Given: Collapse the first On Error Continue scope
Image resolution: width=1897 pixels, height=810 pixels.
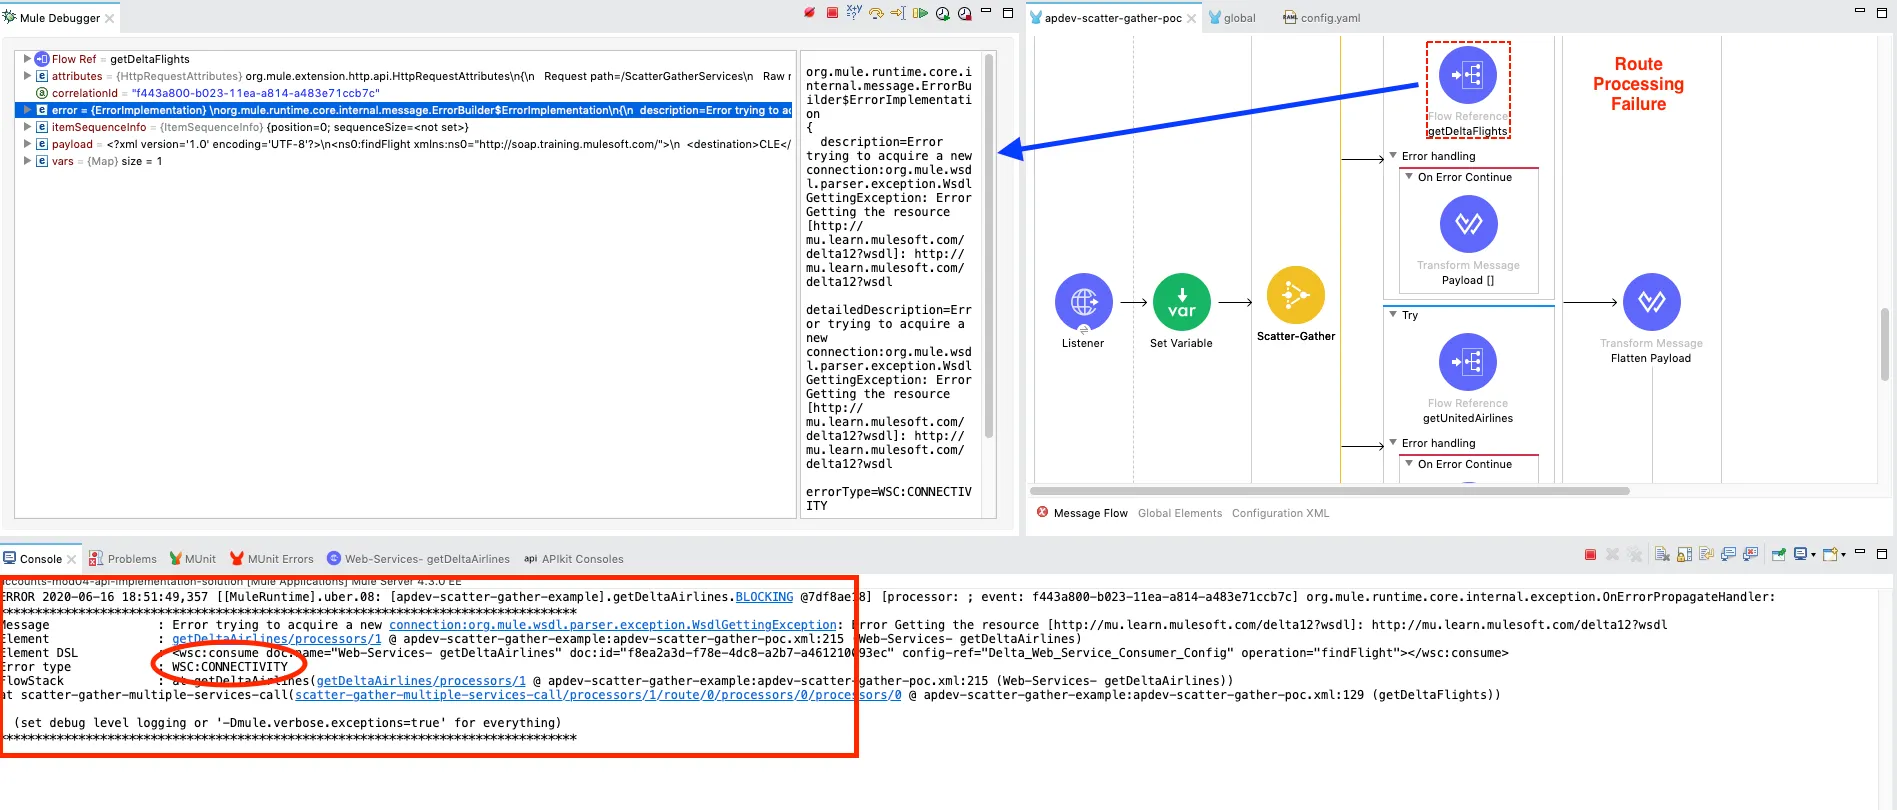Looking at the screenshot, I should tap(1409, 177).
